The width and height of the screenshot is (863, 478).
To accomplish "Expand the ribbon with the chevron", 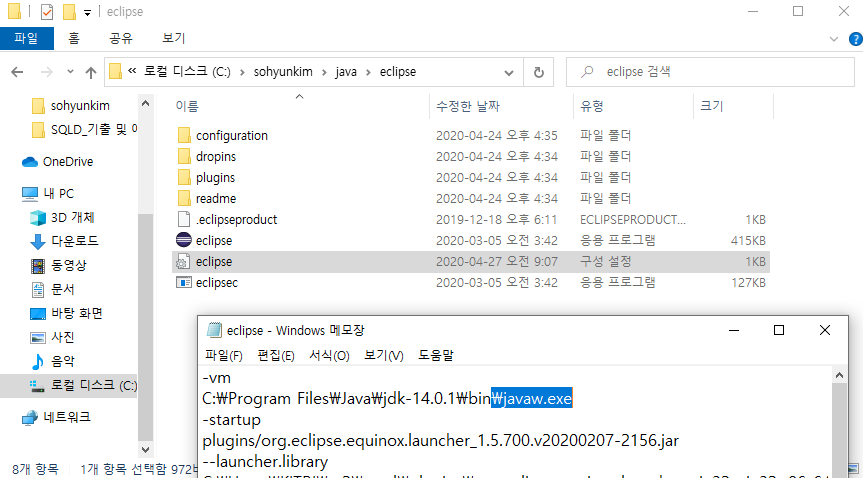I will pyautogui.click(x=833, y=39).
